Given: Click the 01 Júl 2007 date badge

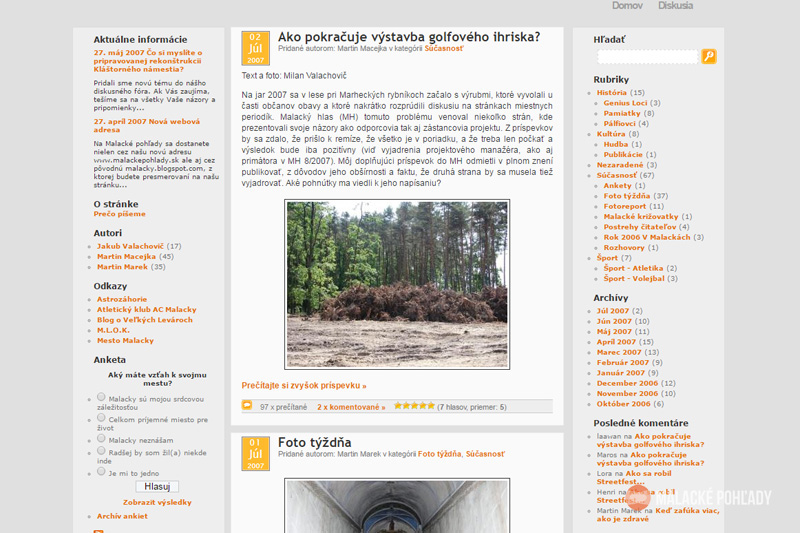Looking at the screenshot, I should (x=256, y=454).
